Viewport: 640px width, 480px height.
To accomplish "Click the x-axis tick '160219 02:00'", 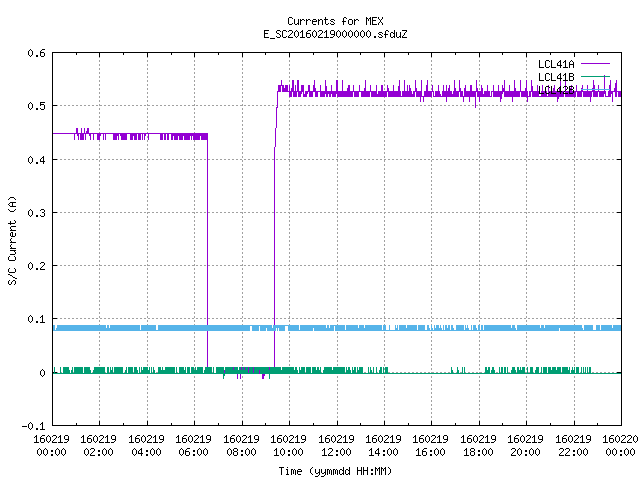I will coord(98,445).
